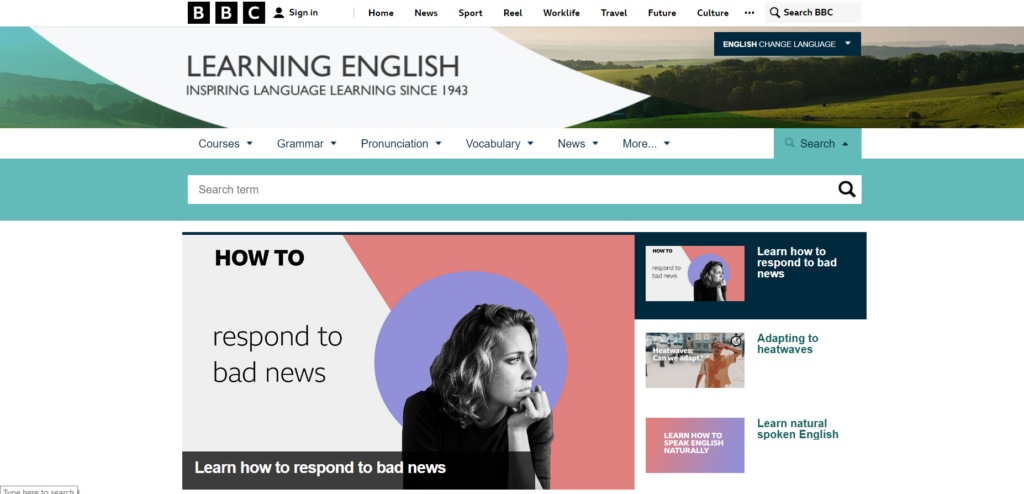Expand the More... menu
The width and height of the screenshot is (1024, 494).
[646, 144]
